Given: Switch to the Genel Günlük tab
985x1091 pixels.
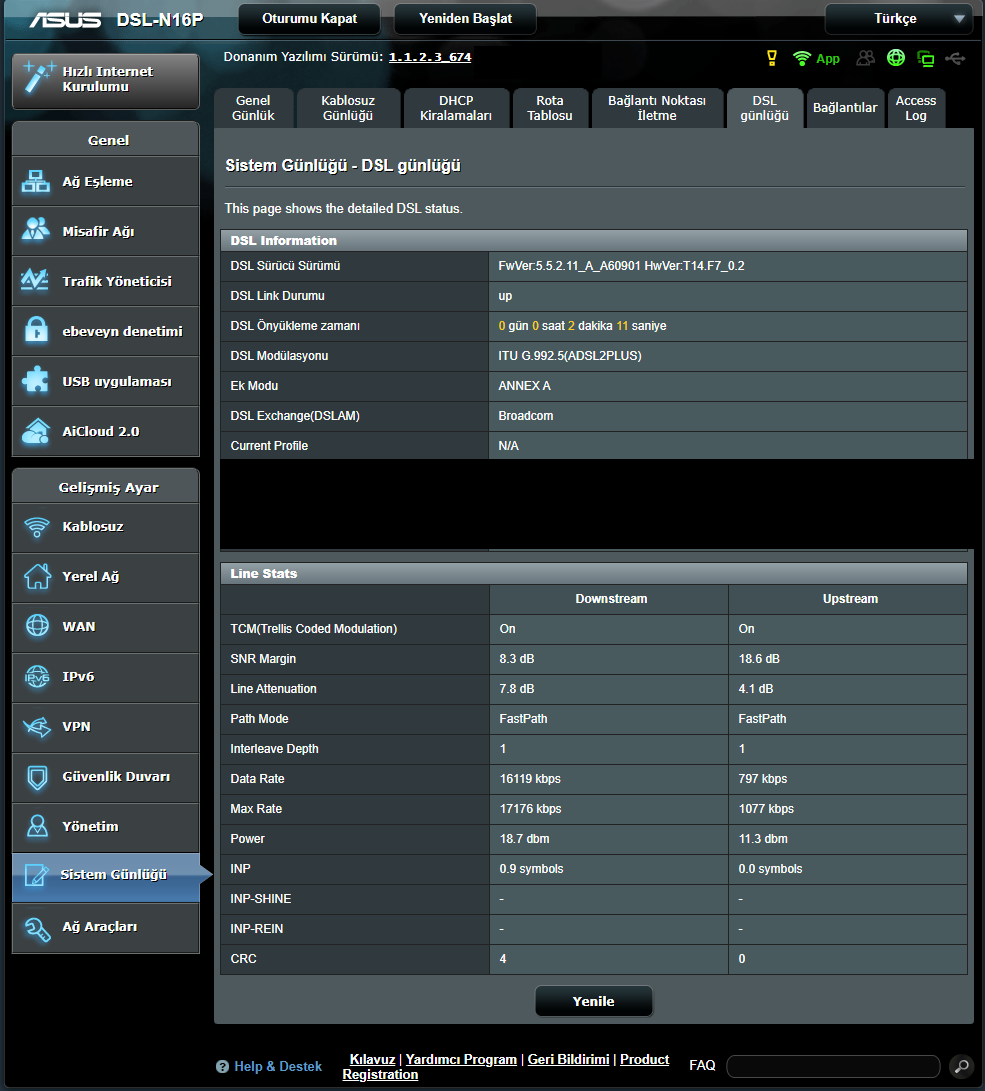Looking at the screenshot, I should pyautogui.click(x=253, y=108).
